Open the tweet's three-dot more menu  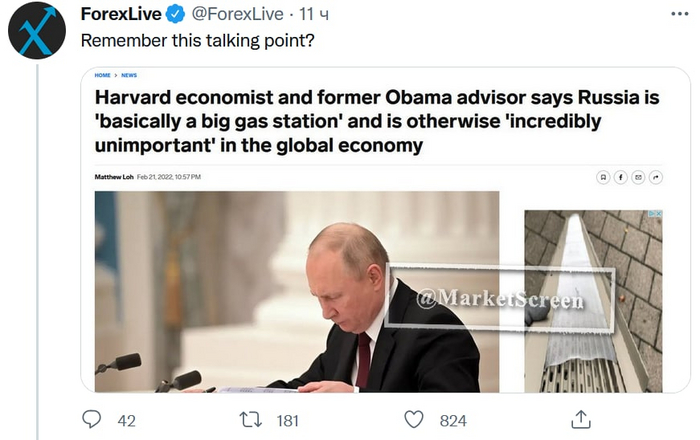pos(677,15)
